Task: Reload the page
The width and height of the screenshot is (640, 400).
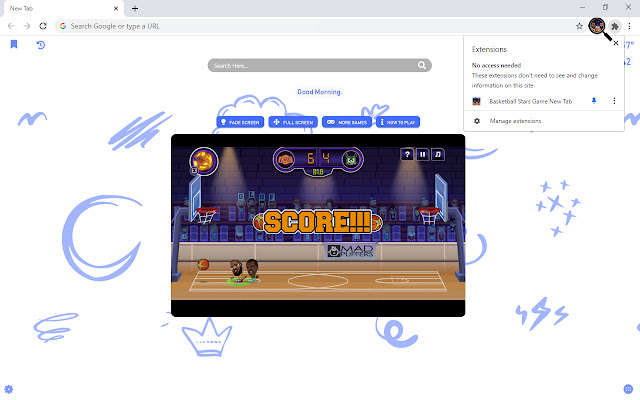Action: (43, 26)
